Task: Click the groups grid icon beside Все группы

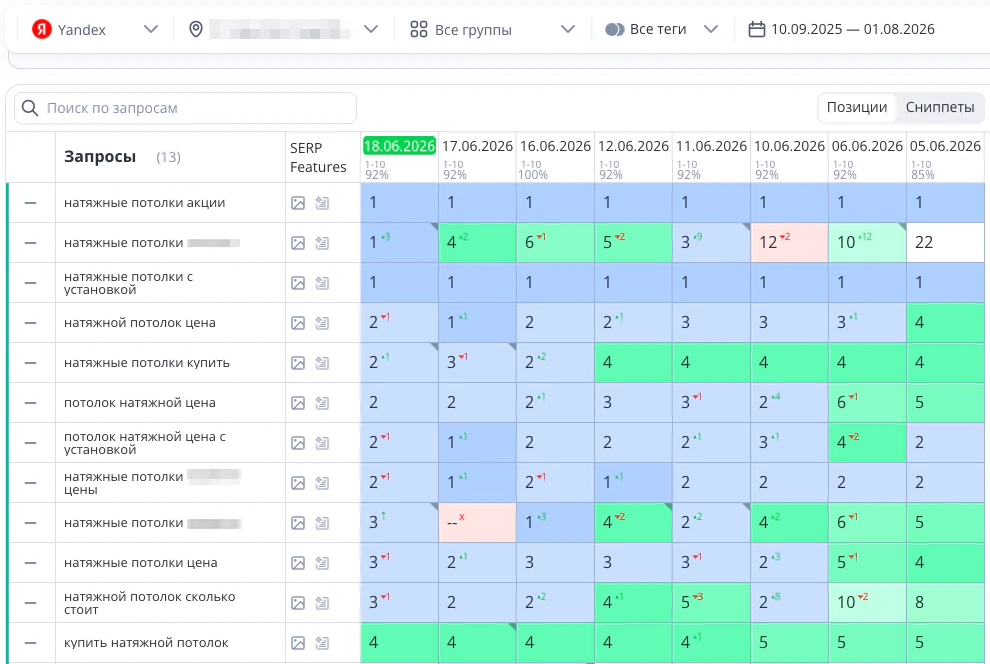Action: [x=419, y=29]
